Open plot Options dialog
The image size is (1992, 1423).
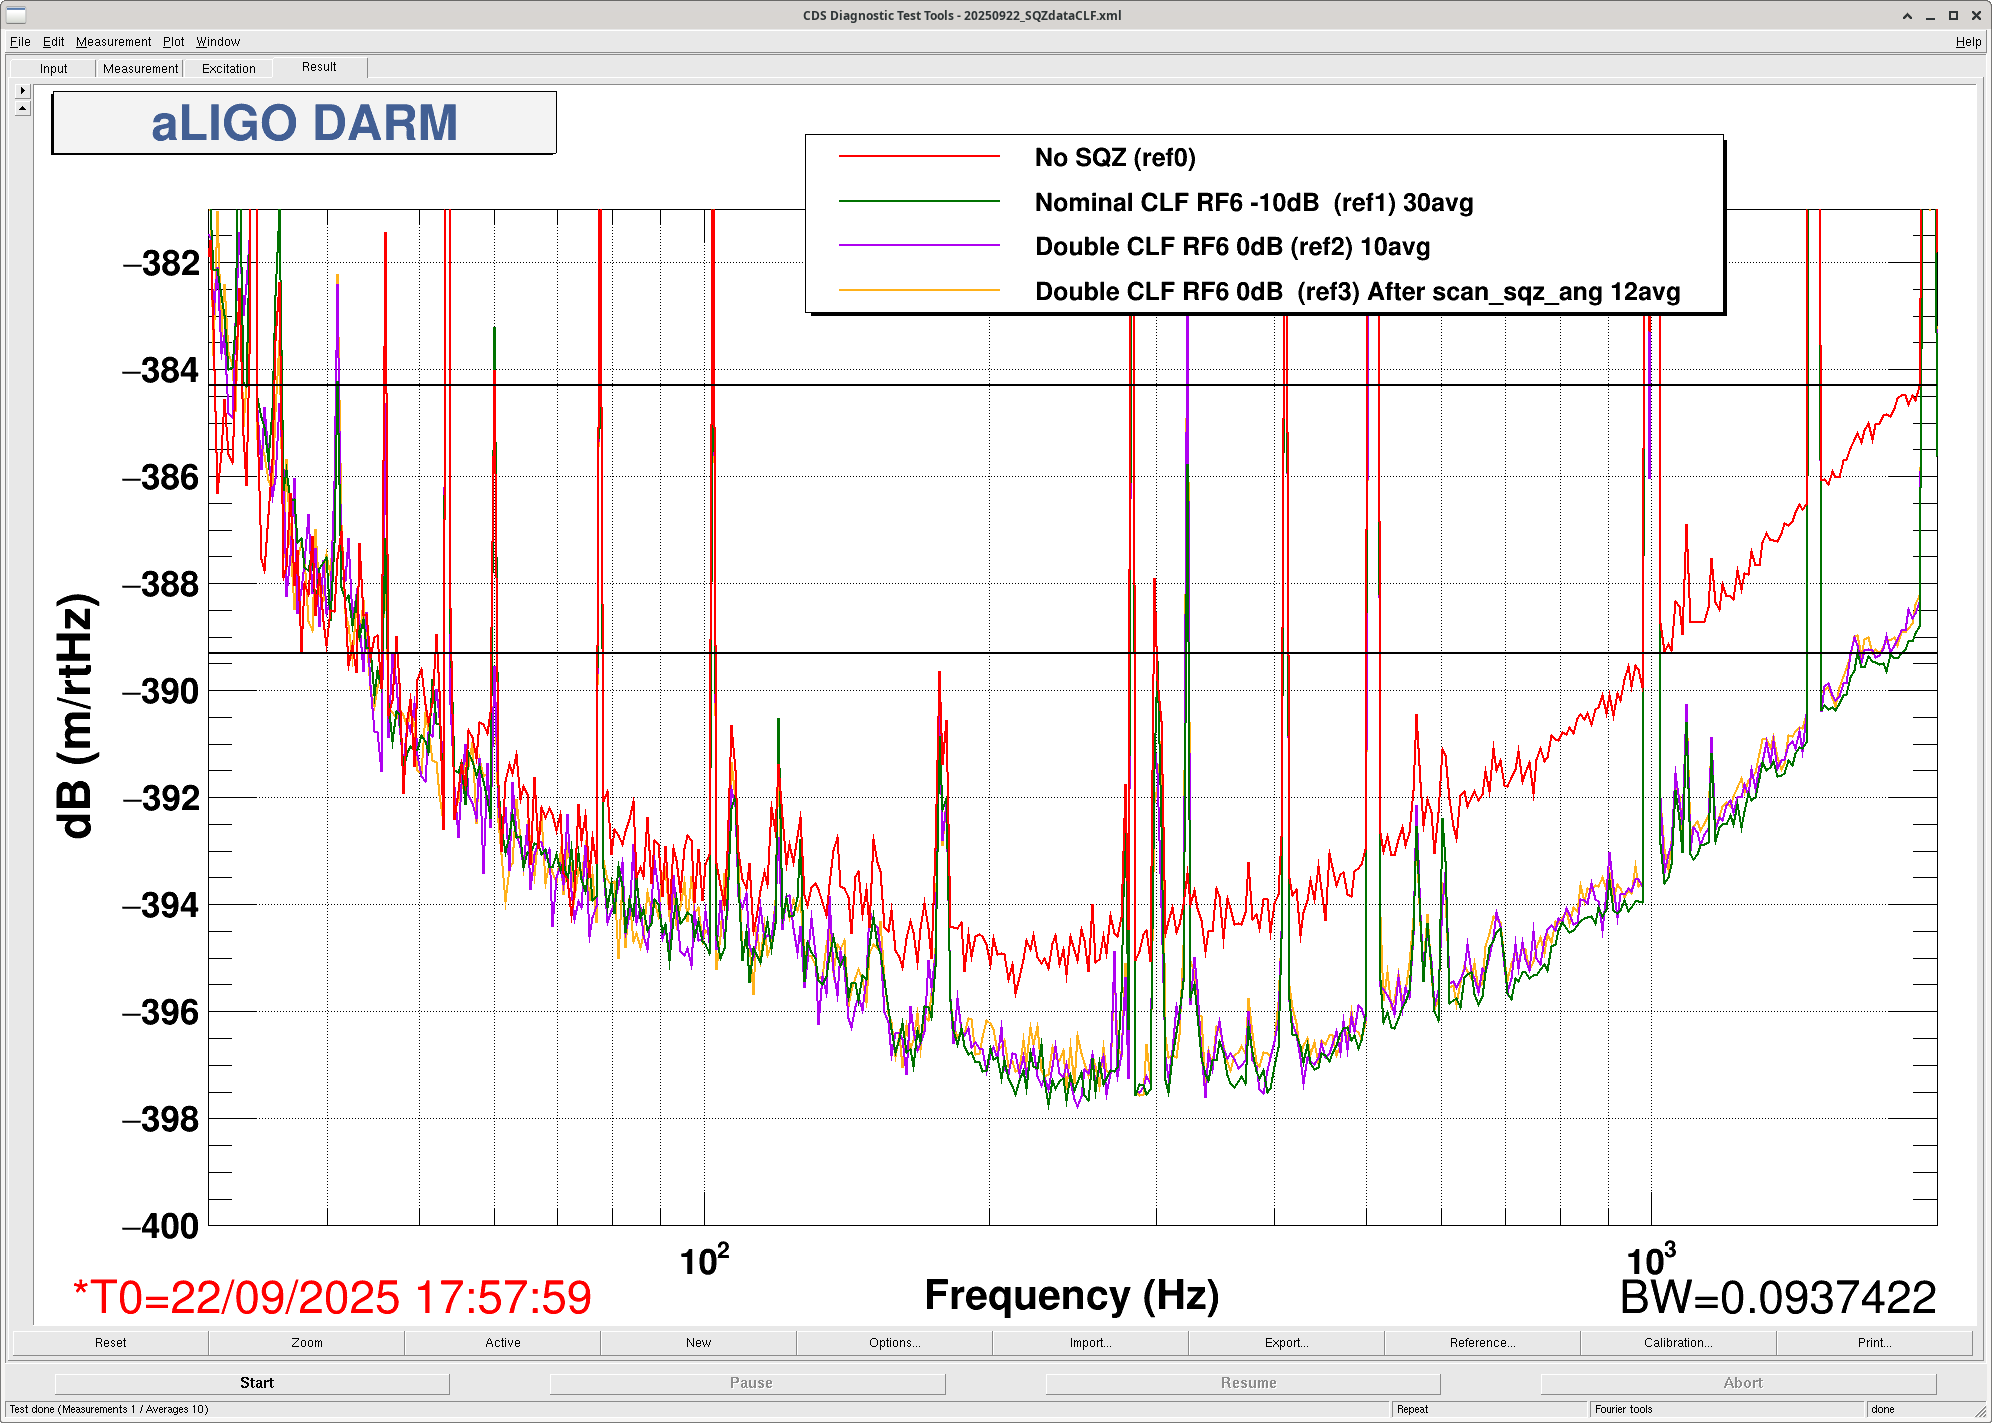coord(894,1343)
